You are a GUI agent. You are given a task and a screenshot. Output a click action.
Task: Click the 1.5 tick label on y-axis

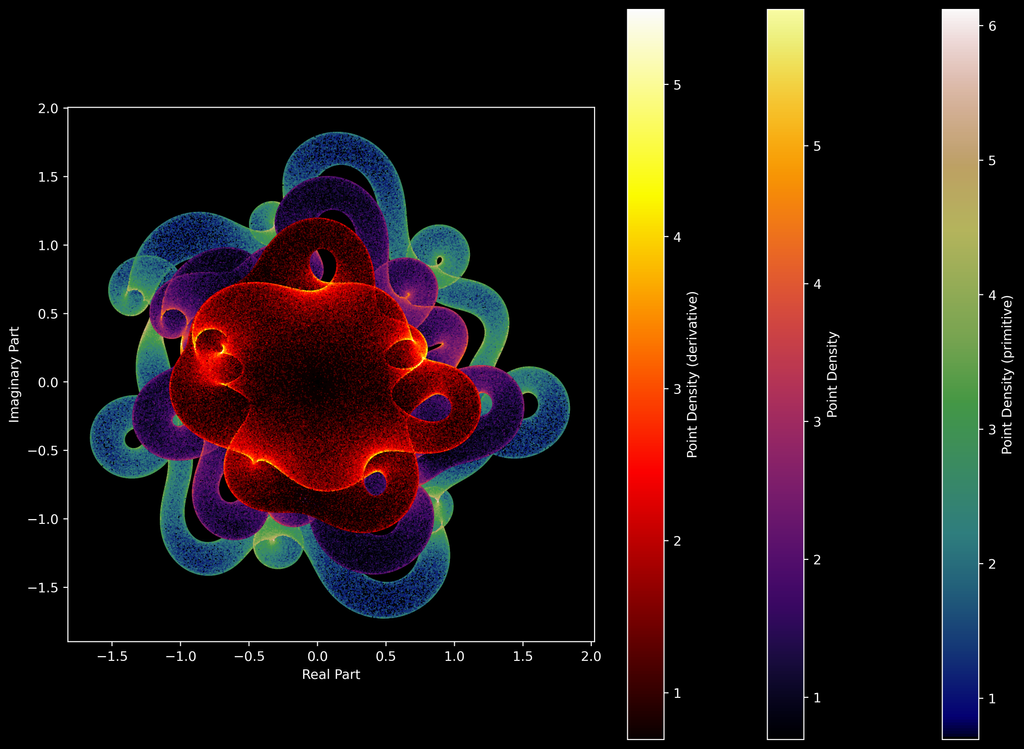pyautogui.click(x=46, y=177)
